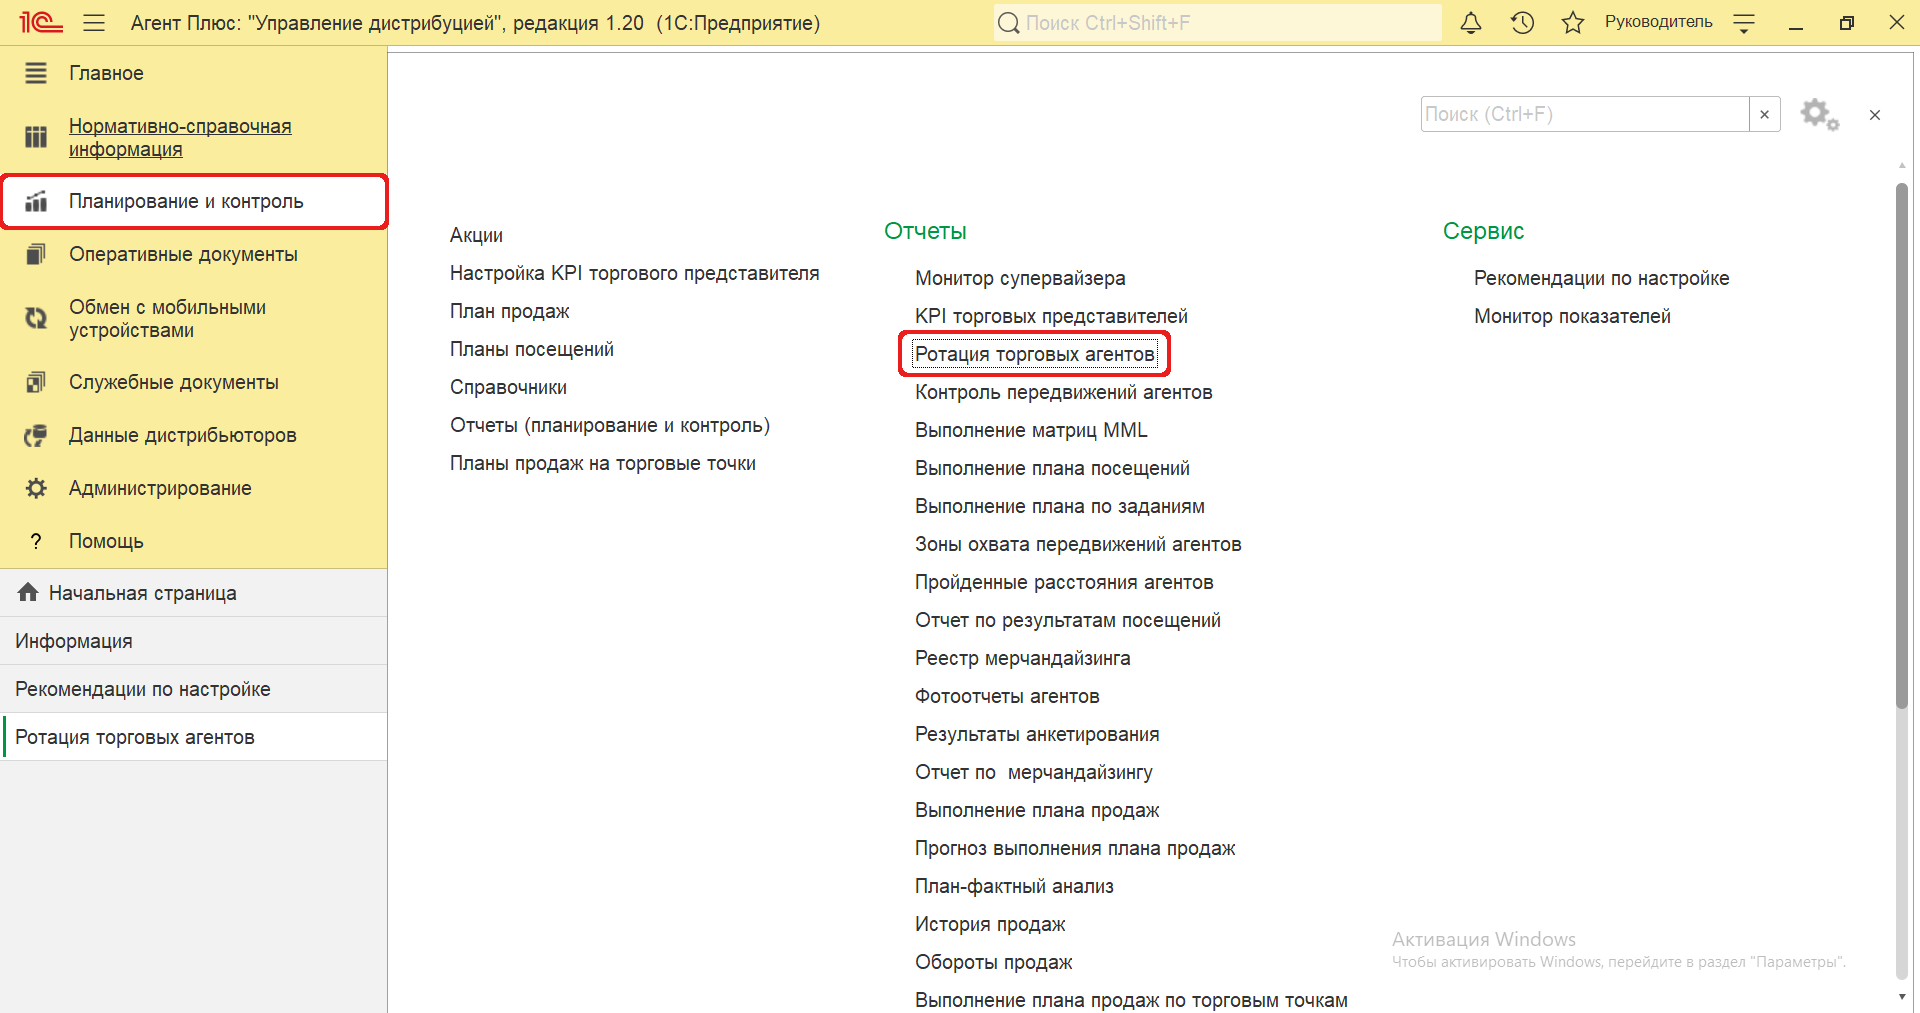Viewport: 1920px width, 1013px height.
Task: Focus the panel search Ctrl+F field
Action: (1585, 114)
